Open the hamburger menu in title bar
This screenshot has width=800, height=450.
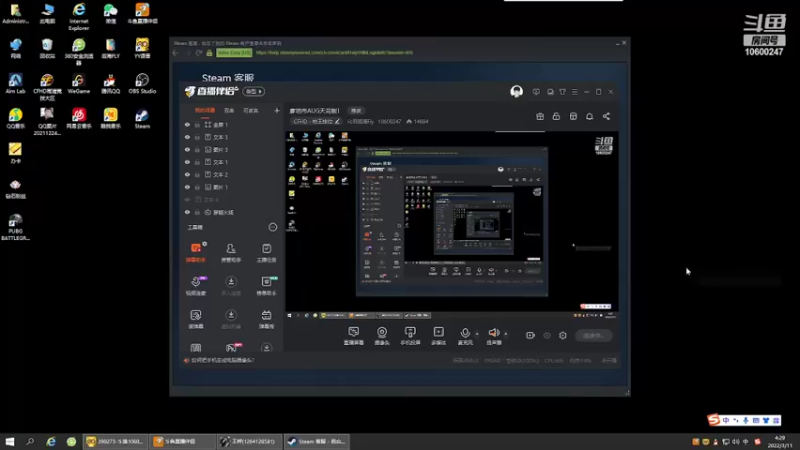[574, 92]
